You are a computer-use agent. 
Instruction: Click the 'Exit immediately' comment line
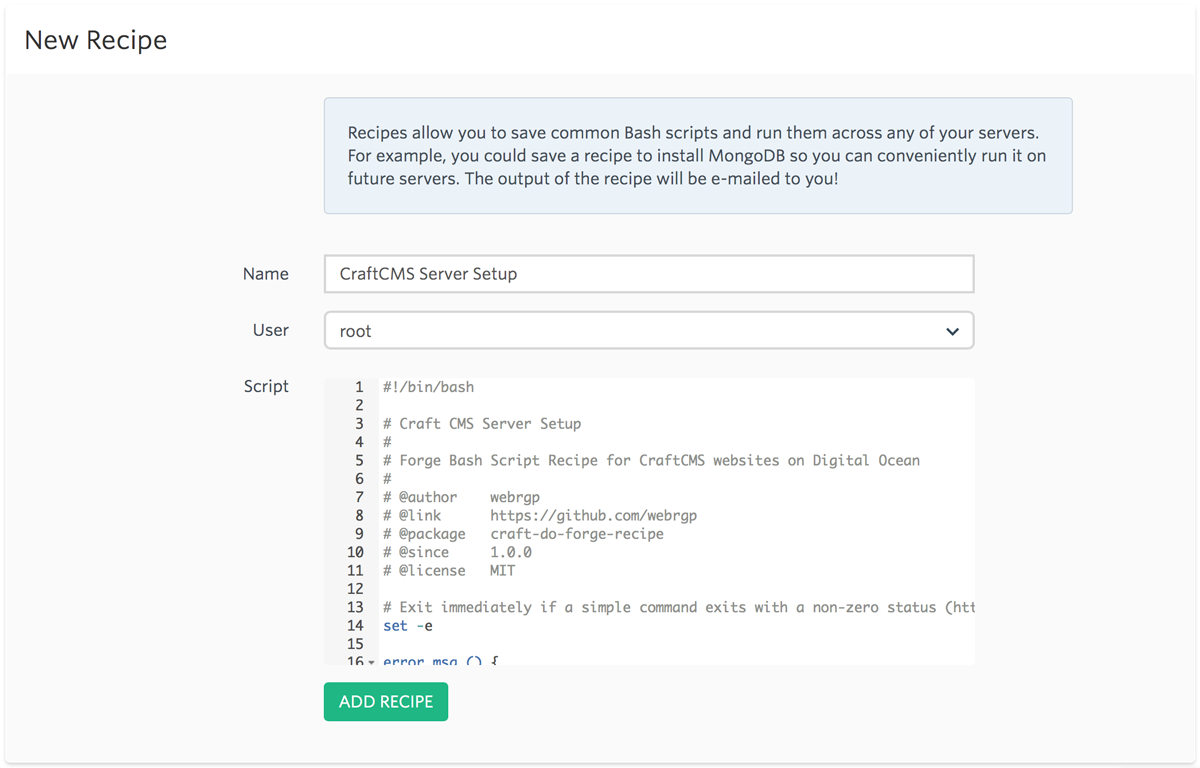click(x=678, y=607)
